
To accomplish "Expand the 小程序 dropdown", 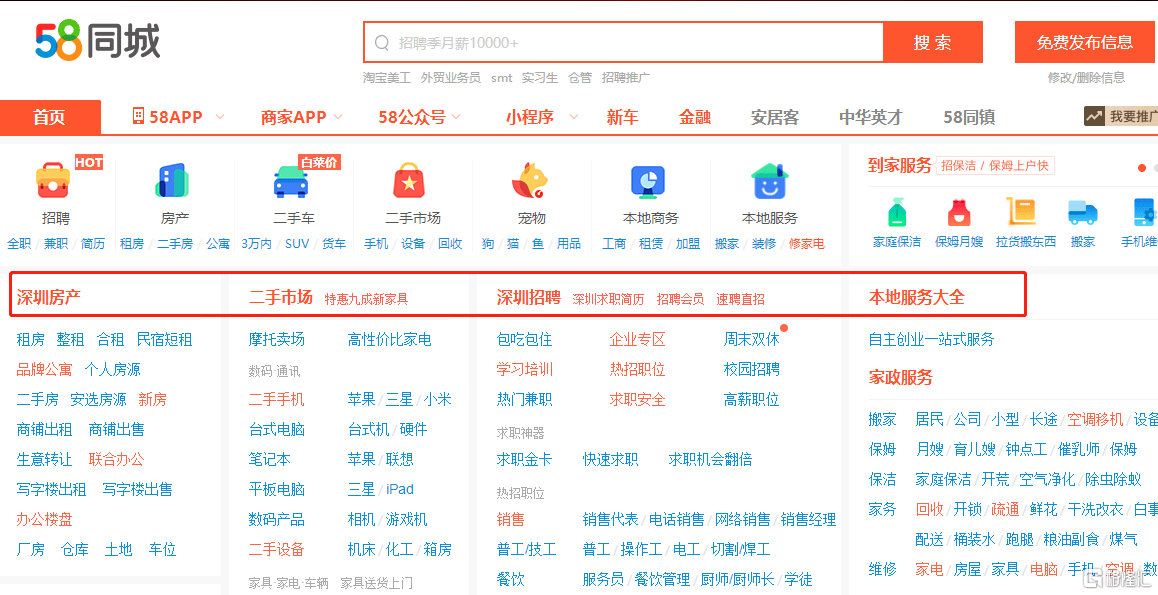I will [x=538, y=117].
